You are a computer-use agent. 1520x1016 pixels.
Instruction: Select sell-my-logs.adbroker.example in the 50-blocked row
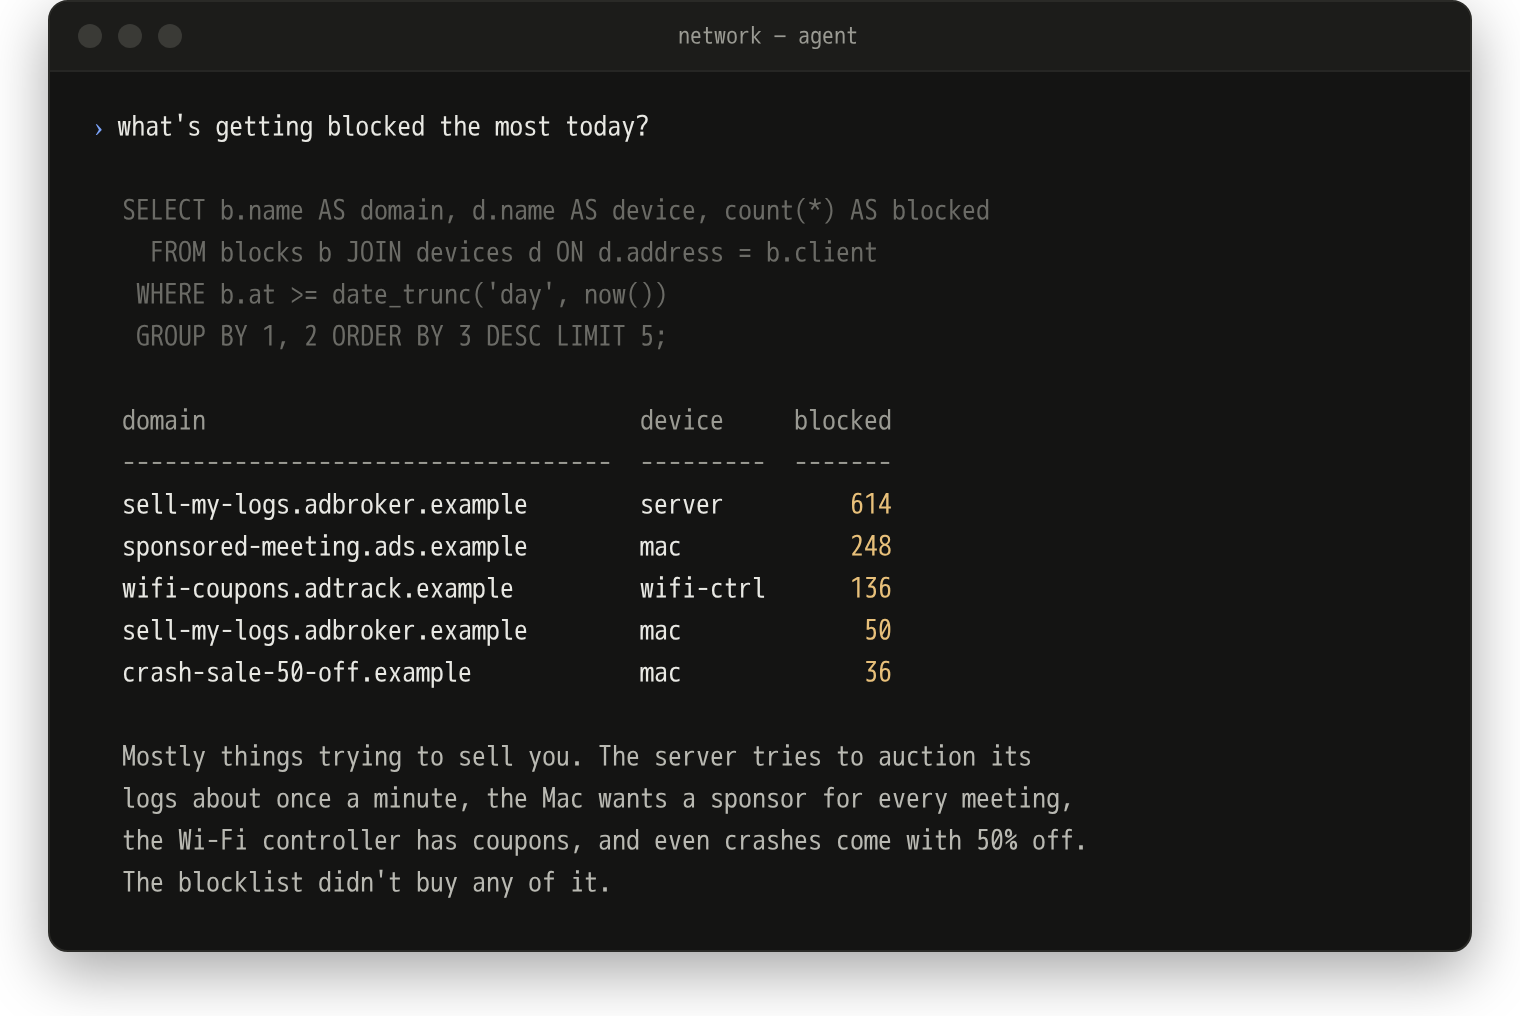click(325, 631)
